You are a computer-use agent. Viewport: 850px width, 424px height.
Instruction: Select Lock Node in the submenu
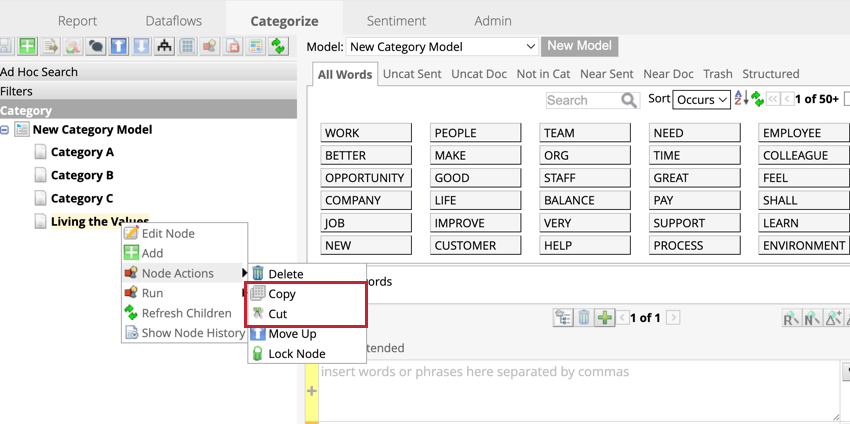(296, 354)
